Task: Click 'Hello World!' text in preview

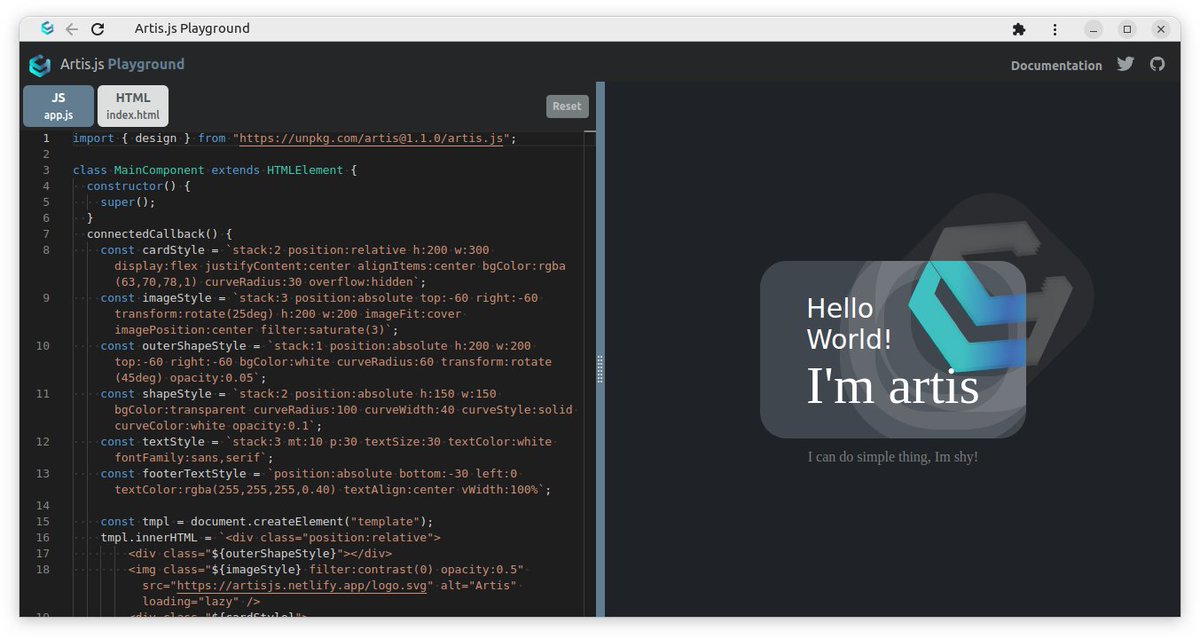Action: [849, 324]
